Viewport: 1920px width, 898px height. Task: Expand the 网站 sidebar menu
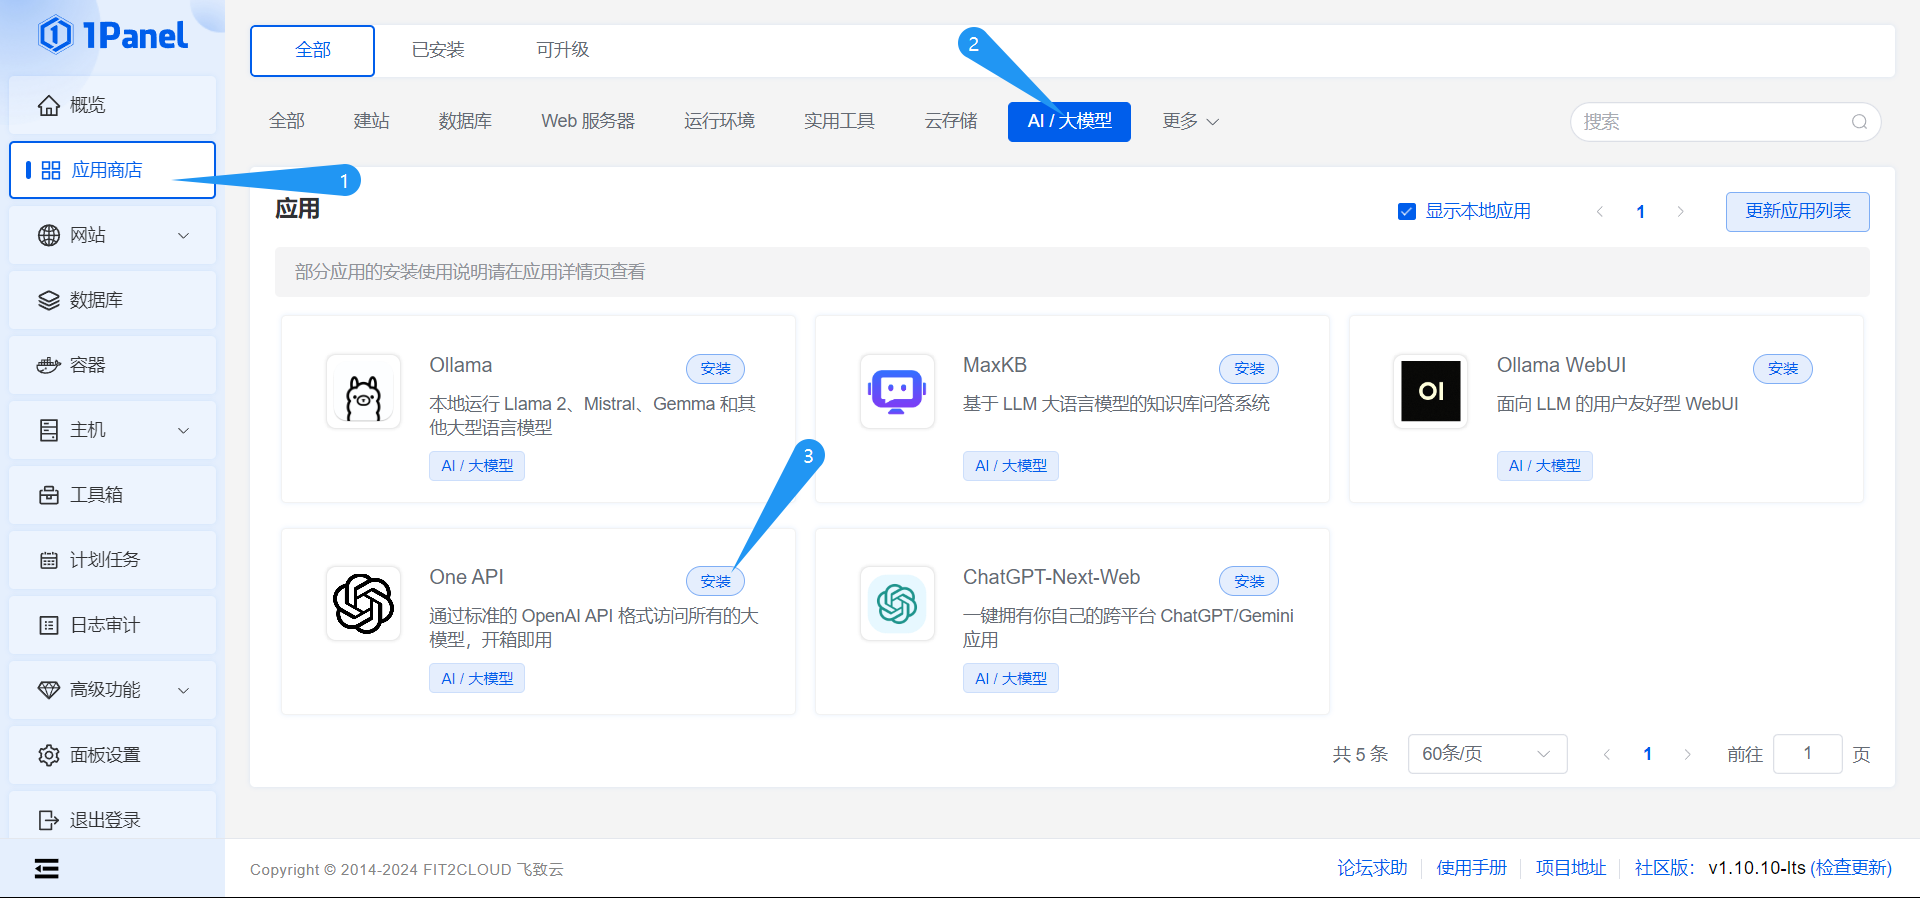112,235
